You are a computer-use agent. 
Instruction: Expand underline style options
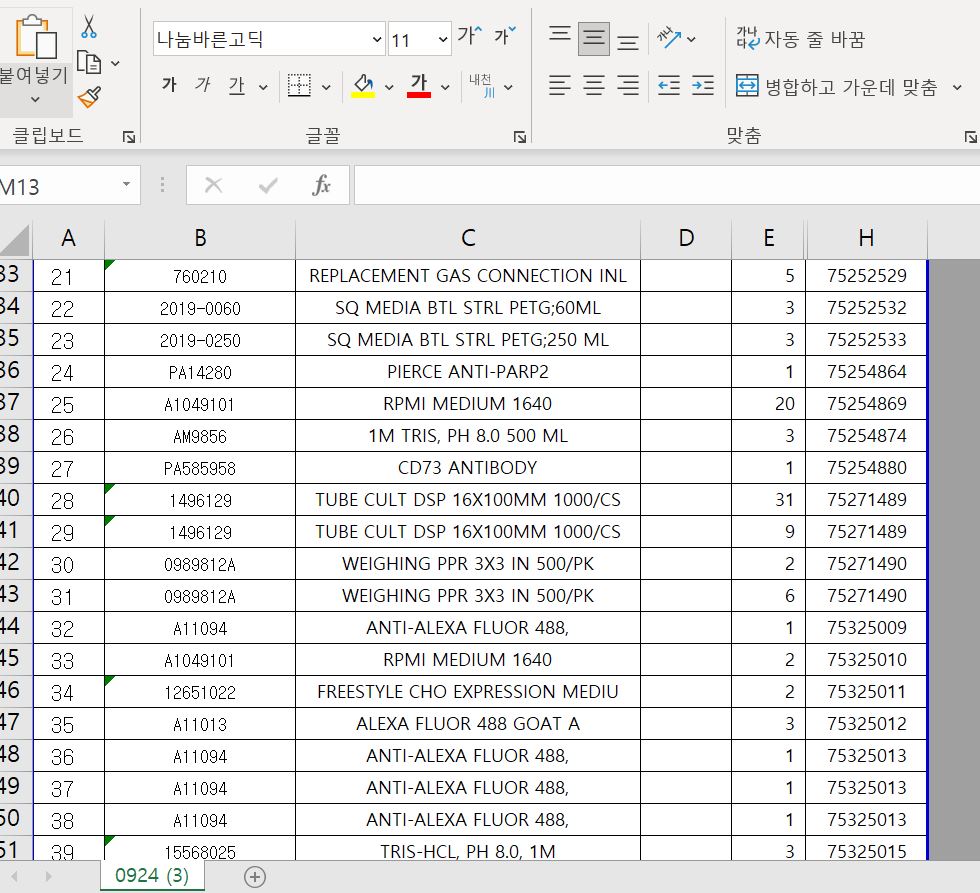[263, 87]
